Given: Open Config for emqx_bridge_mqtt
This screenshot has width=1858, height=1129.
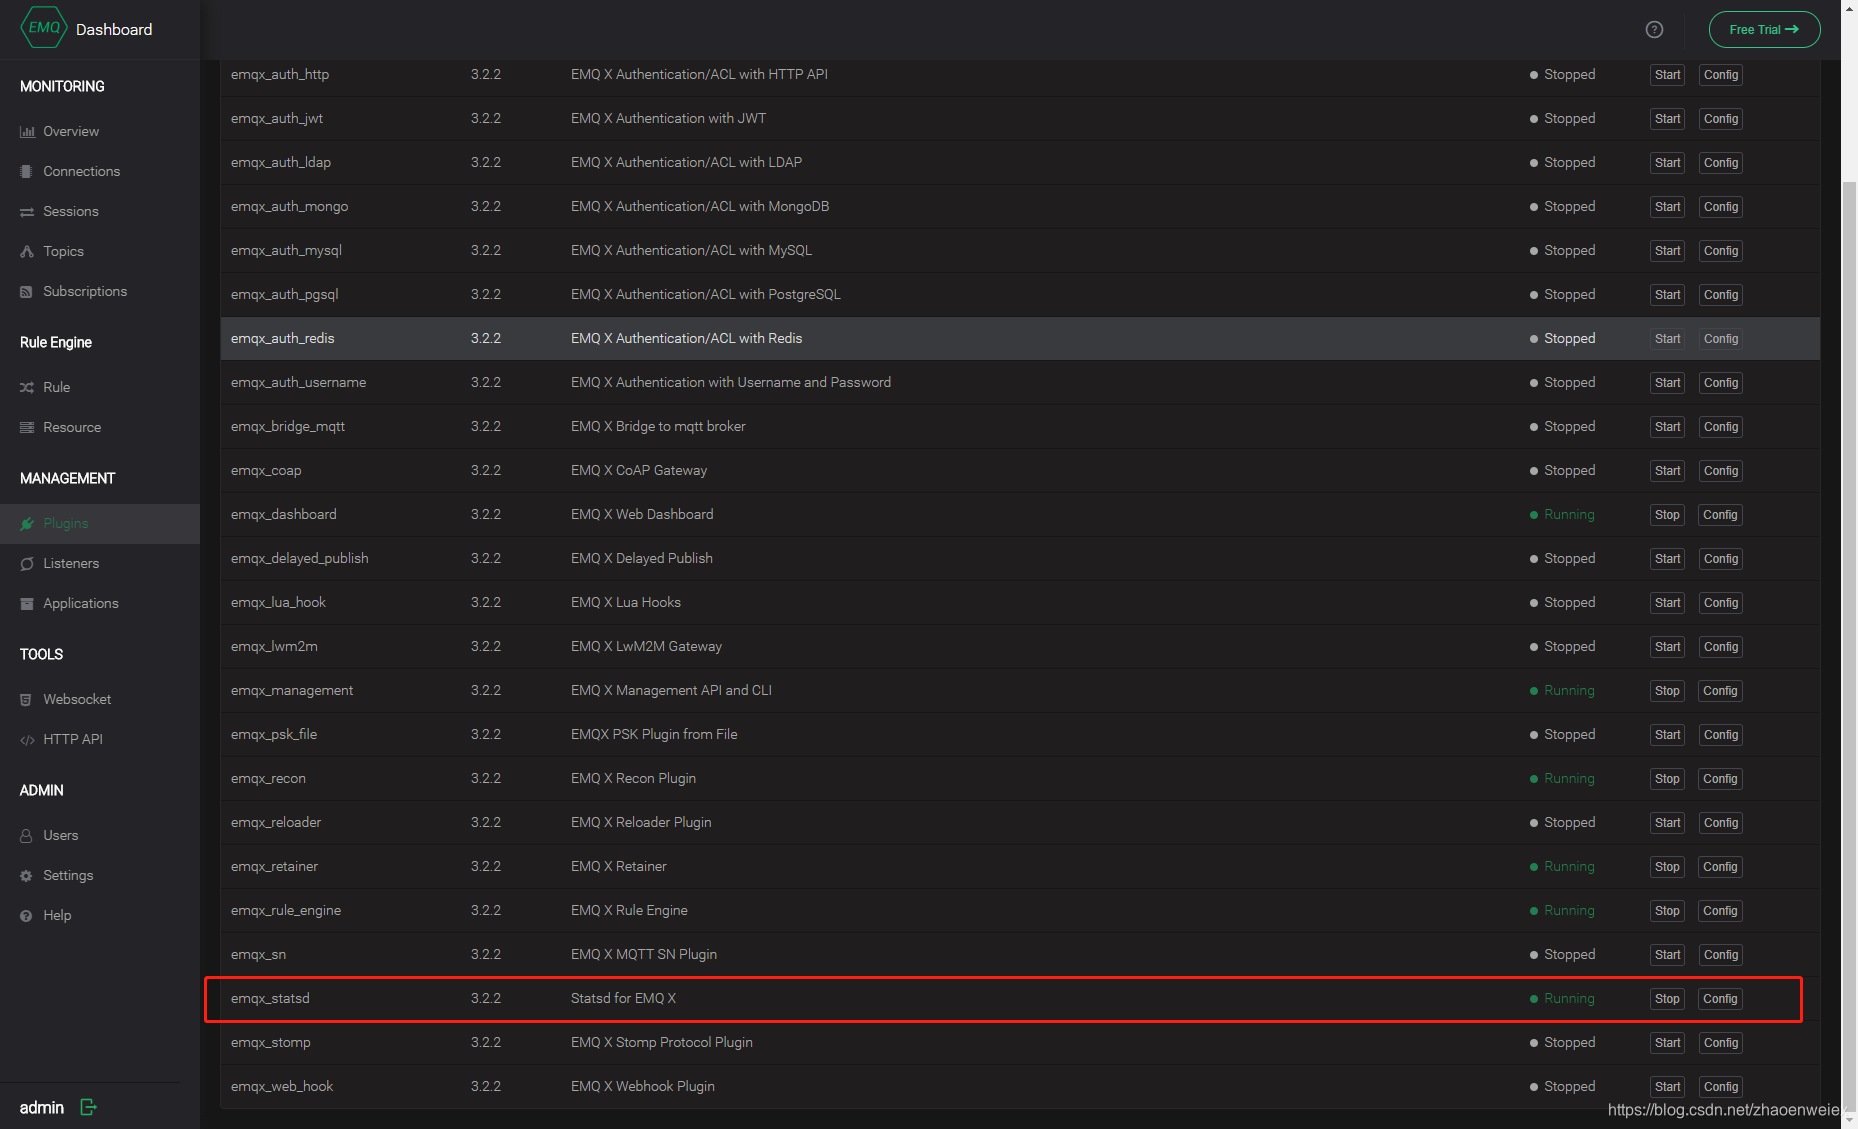Looking at the screenshot, I should pos(1721,427).
